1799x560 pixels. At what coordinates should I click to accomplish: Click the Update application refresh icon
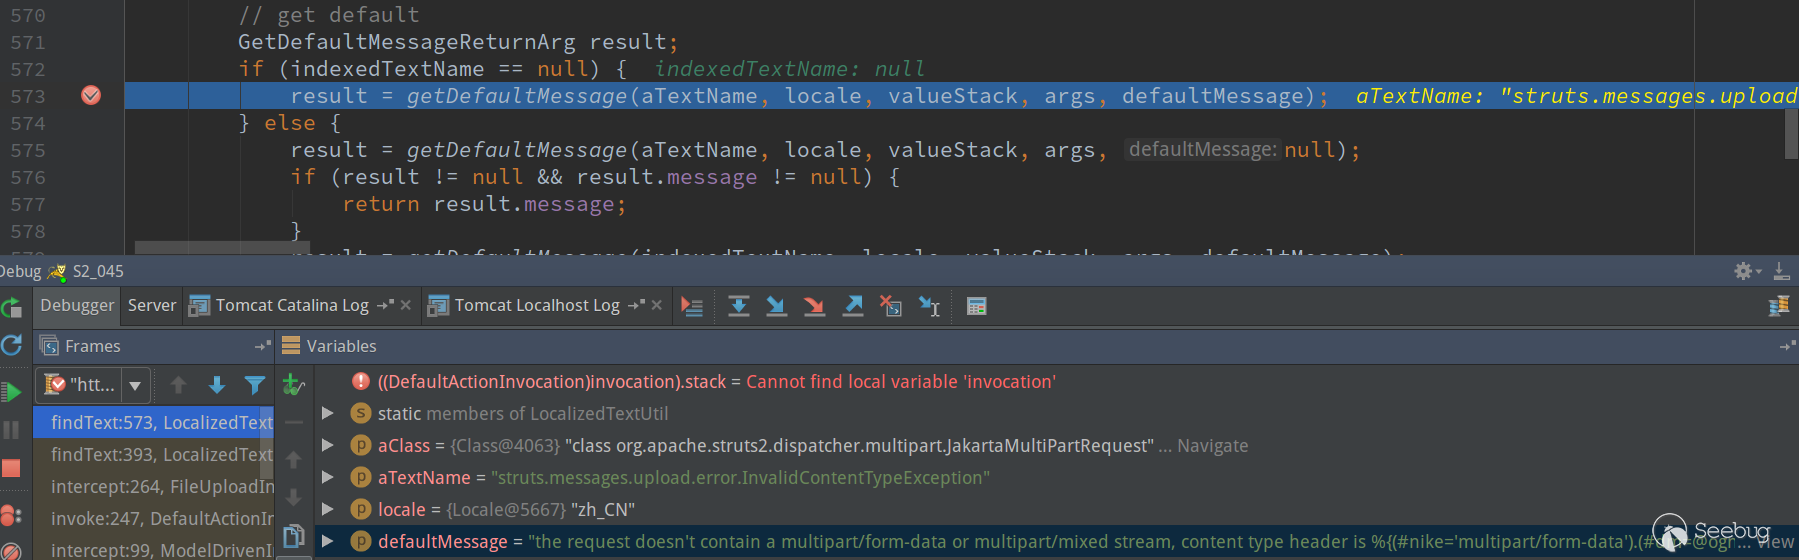pyautogui.click(x=11, y=346)
